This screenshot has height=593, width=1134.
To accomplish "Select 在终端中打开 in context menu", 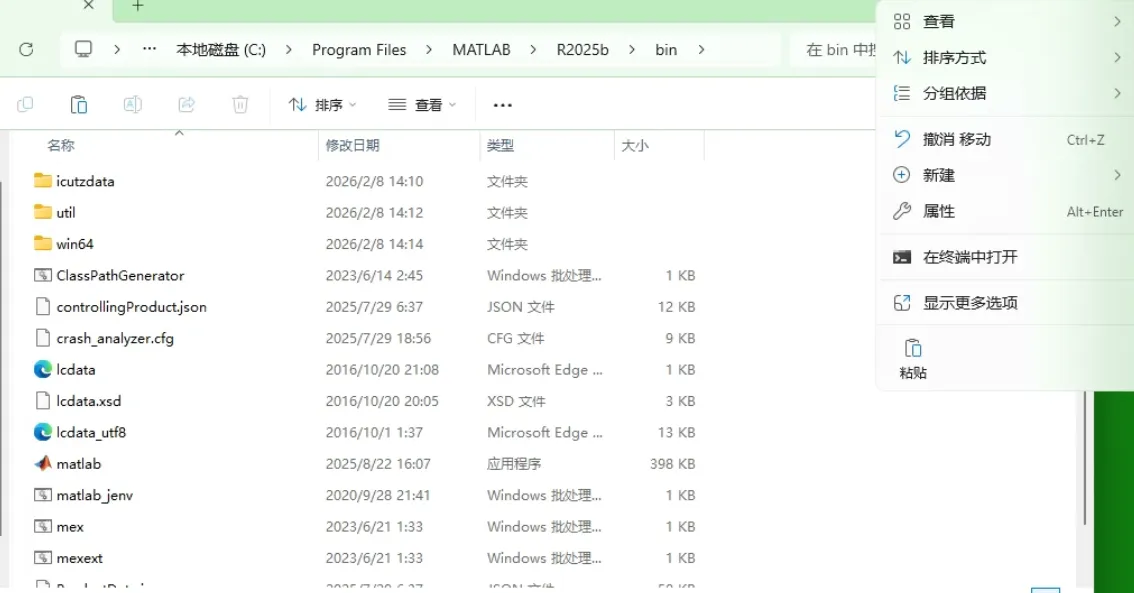I will (1007, 257).
